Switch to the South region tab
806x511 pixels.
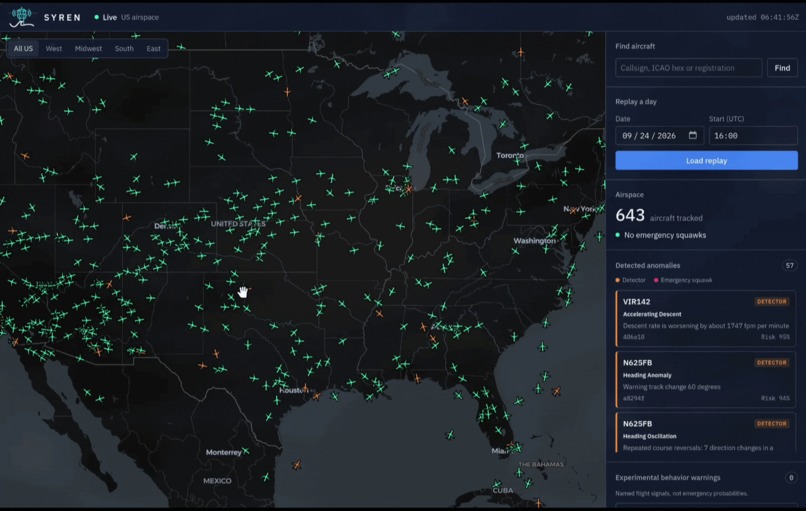click(x=124, y=48)
